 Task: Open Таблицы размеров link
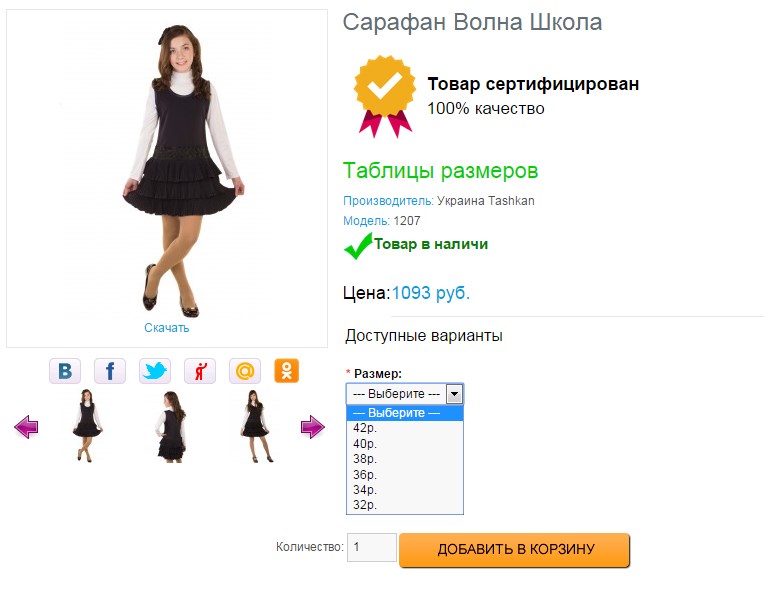tap(440, 171)
